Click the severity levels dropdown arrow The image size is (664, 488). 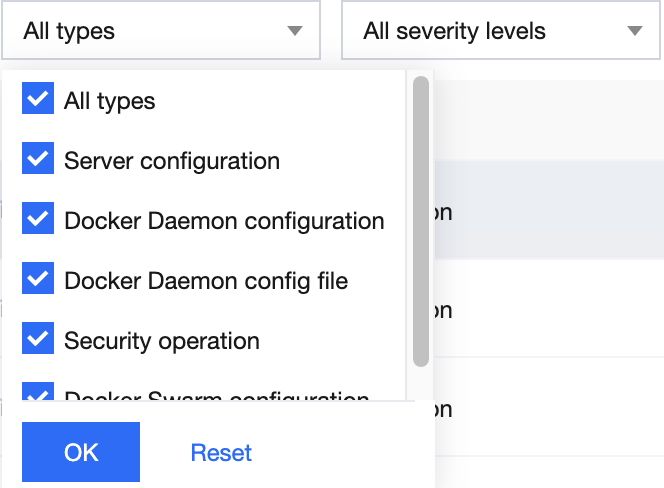click(635, 31)
